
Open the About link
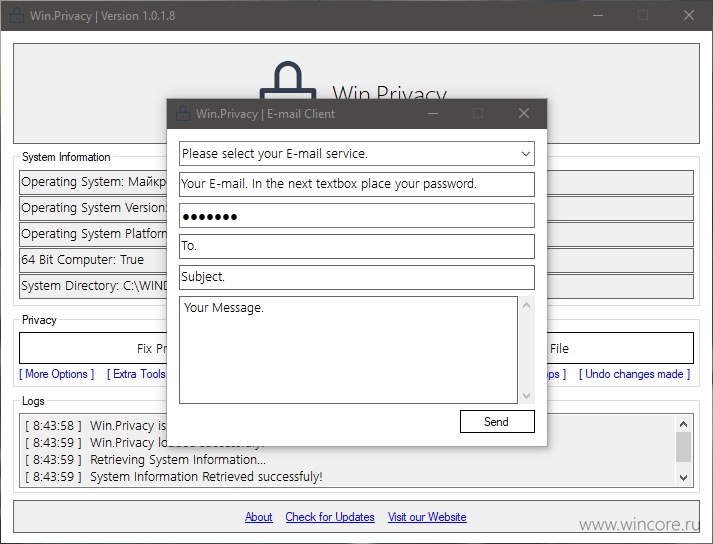point(258,517)
